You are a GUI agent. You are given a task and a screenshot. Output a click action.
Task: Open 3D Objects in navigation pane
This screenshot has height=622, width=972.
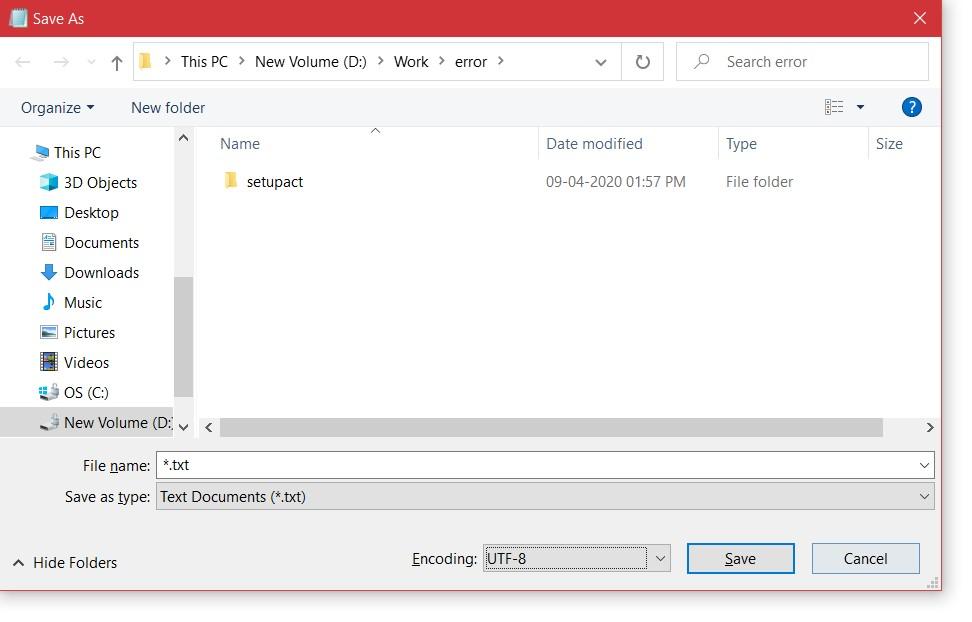[x=100, y=183]
